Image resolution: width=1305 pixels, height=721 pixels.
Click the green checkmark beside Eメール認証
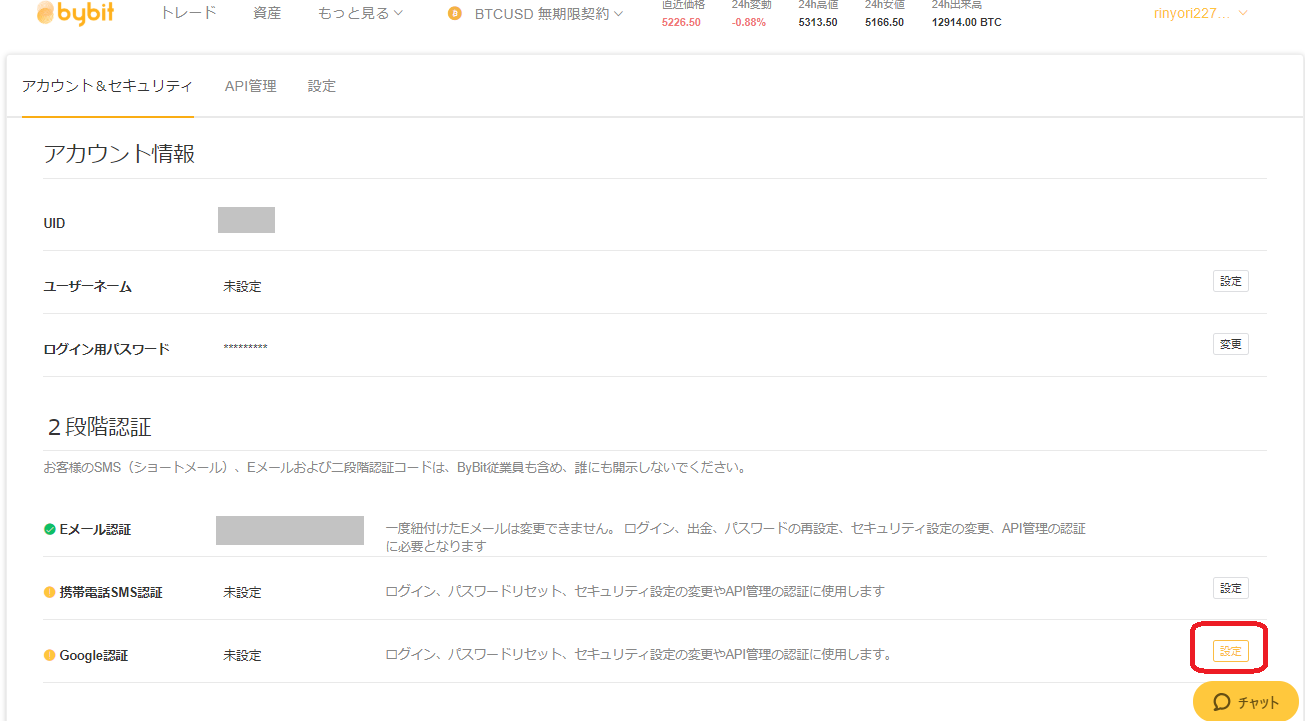coord(50,529)
